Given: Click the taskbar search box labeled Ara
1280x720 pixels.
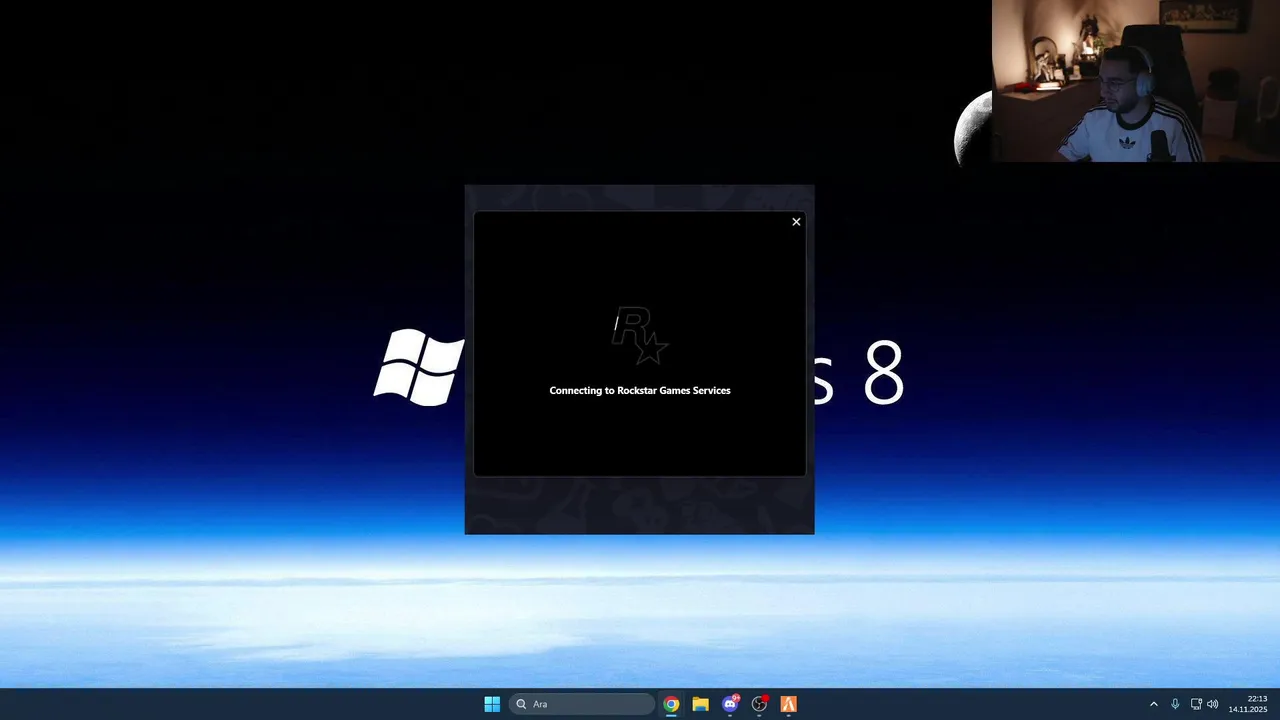Looking at the screenshot, I should pos(581,704).
